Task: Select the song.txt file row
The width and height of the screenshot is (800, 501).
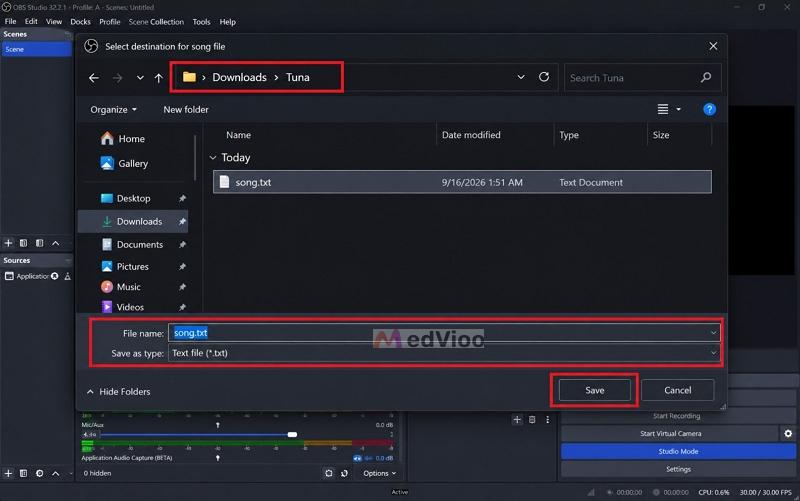Action: pos(462,182)
